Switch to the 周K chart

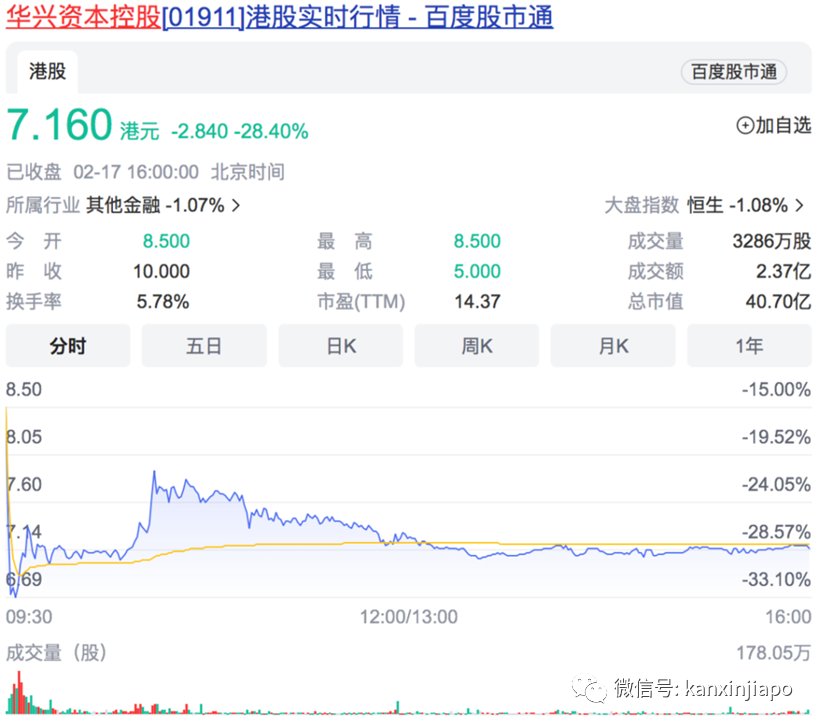pyautogui.click(x=477, y=346)
